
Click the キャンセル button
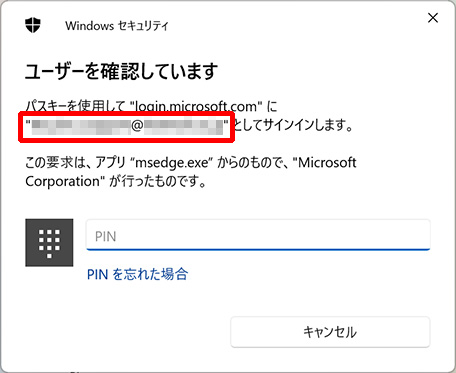(330, 332)
